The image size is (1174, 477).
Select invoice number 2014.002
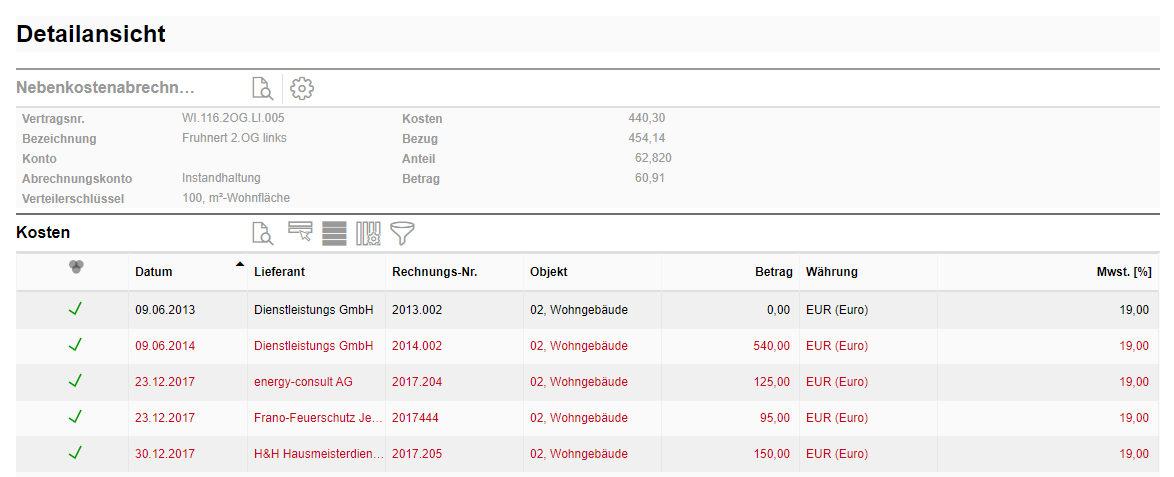coord(417,346)
